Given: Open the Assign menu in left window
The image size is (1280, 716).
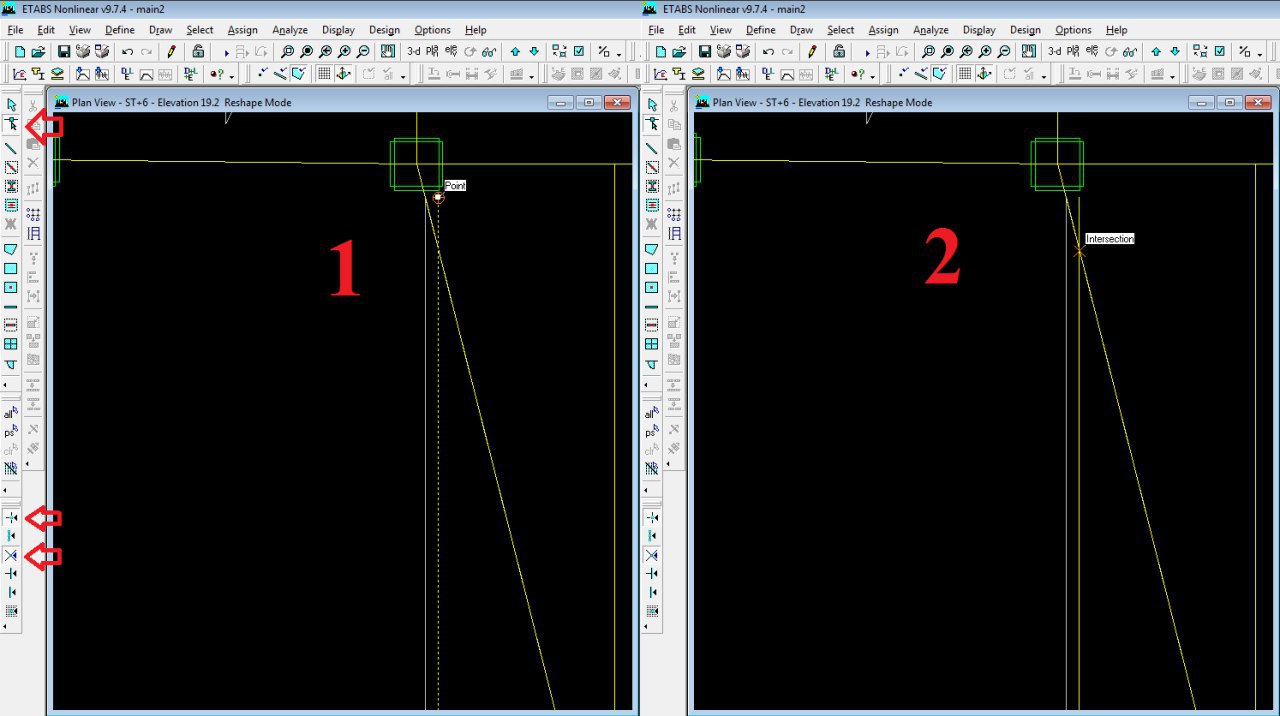Looking at the screenshot, I should 243,30.
